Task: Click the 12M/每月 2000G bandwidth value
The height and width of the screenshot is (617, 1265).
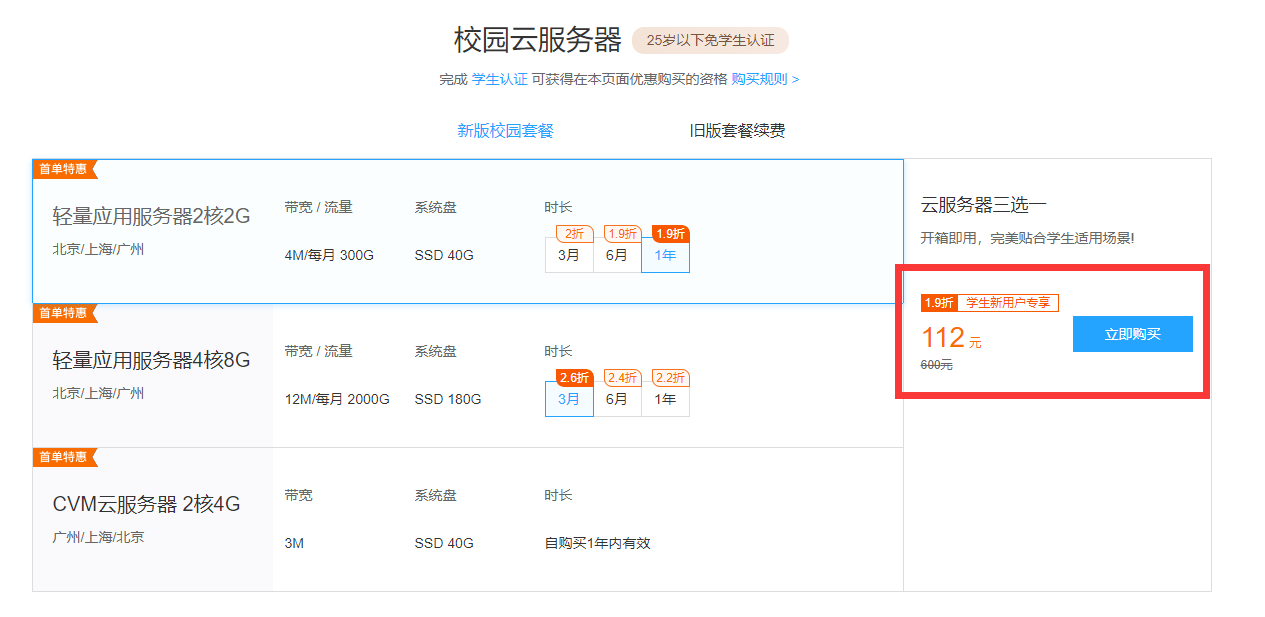Action: coord(337,399)
